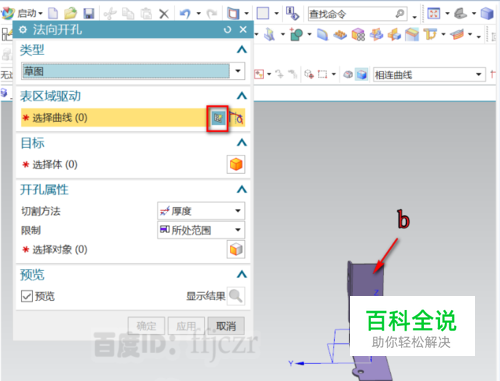Click the blue curved sheet icon in the second toolbar row

(322, 34)
